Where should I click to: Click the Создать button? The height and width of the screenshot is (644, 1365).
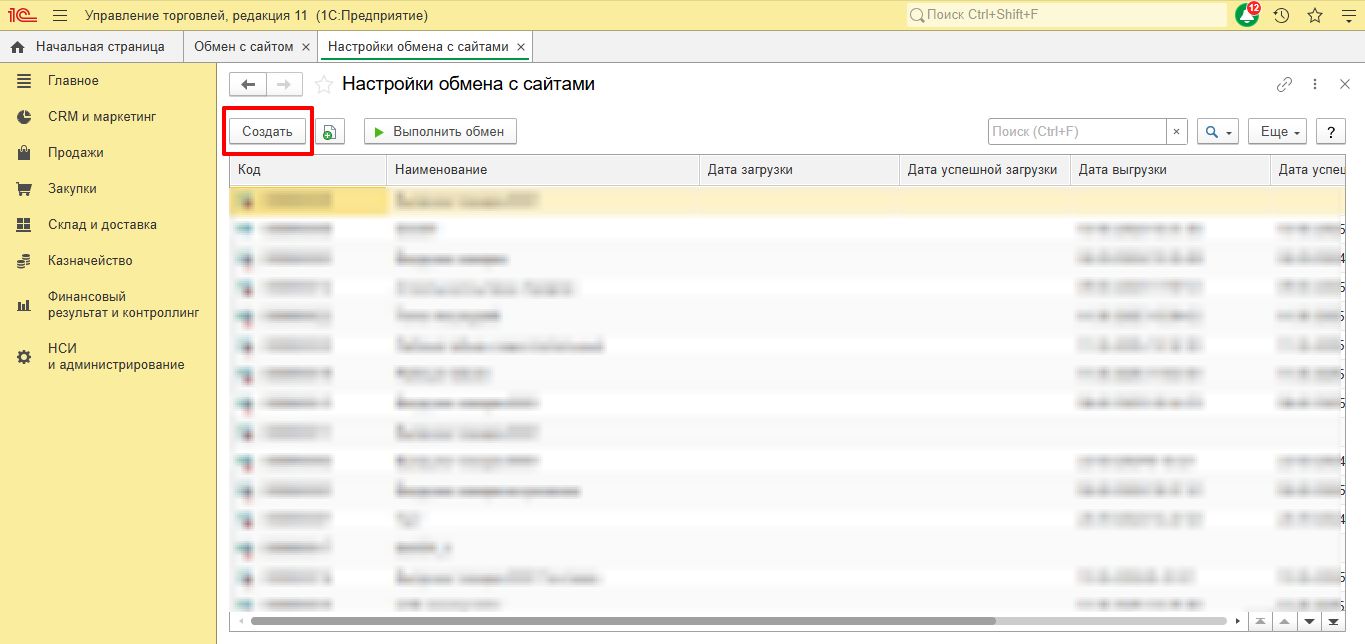(x=267, y=132)
